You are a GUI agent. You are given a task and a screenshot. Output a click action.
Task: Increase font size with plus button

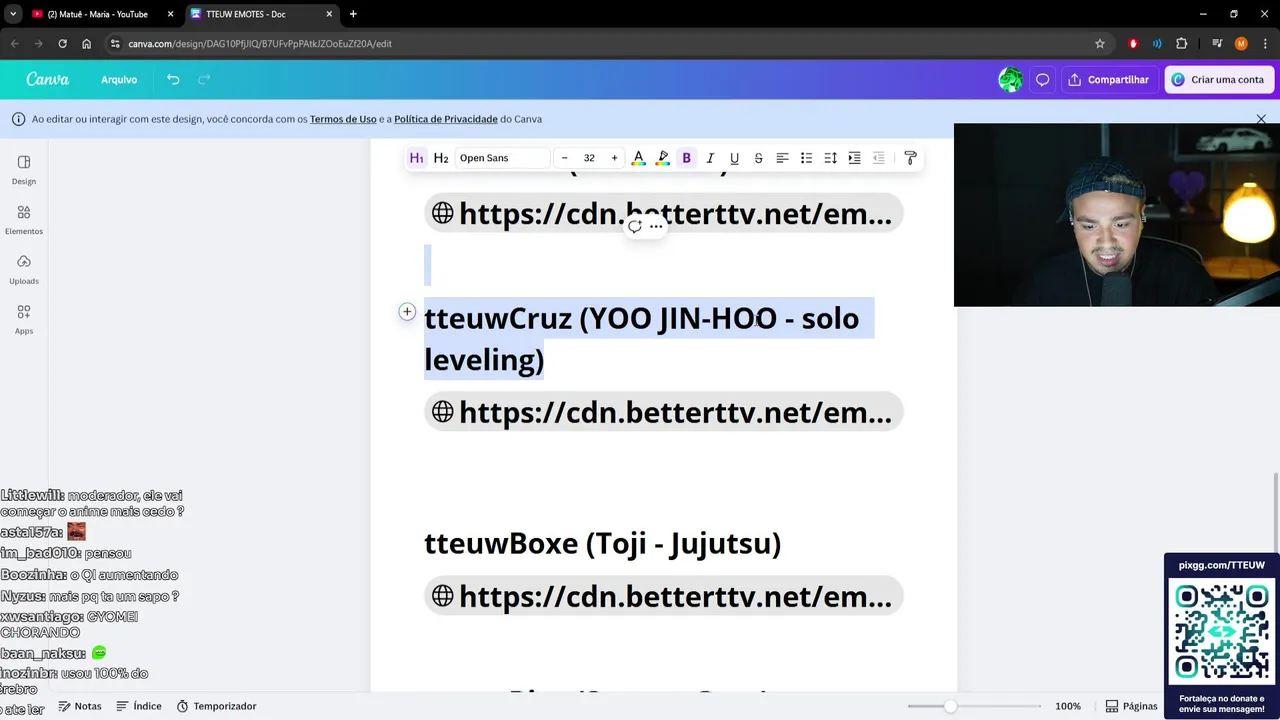(x=614, y=158)
